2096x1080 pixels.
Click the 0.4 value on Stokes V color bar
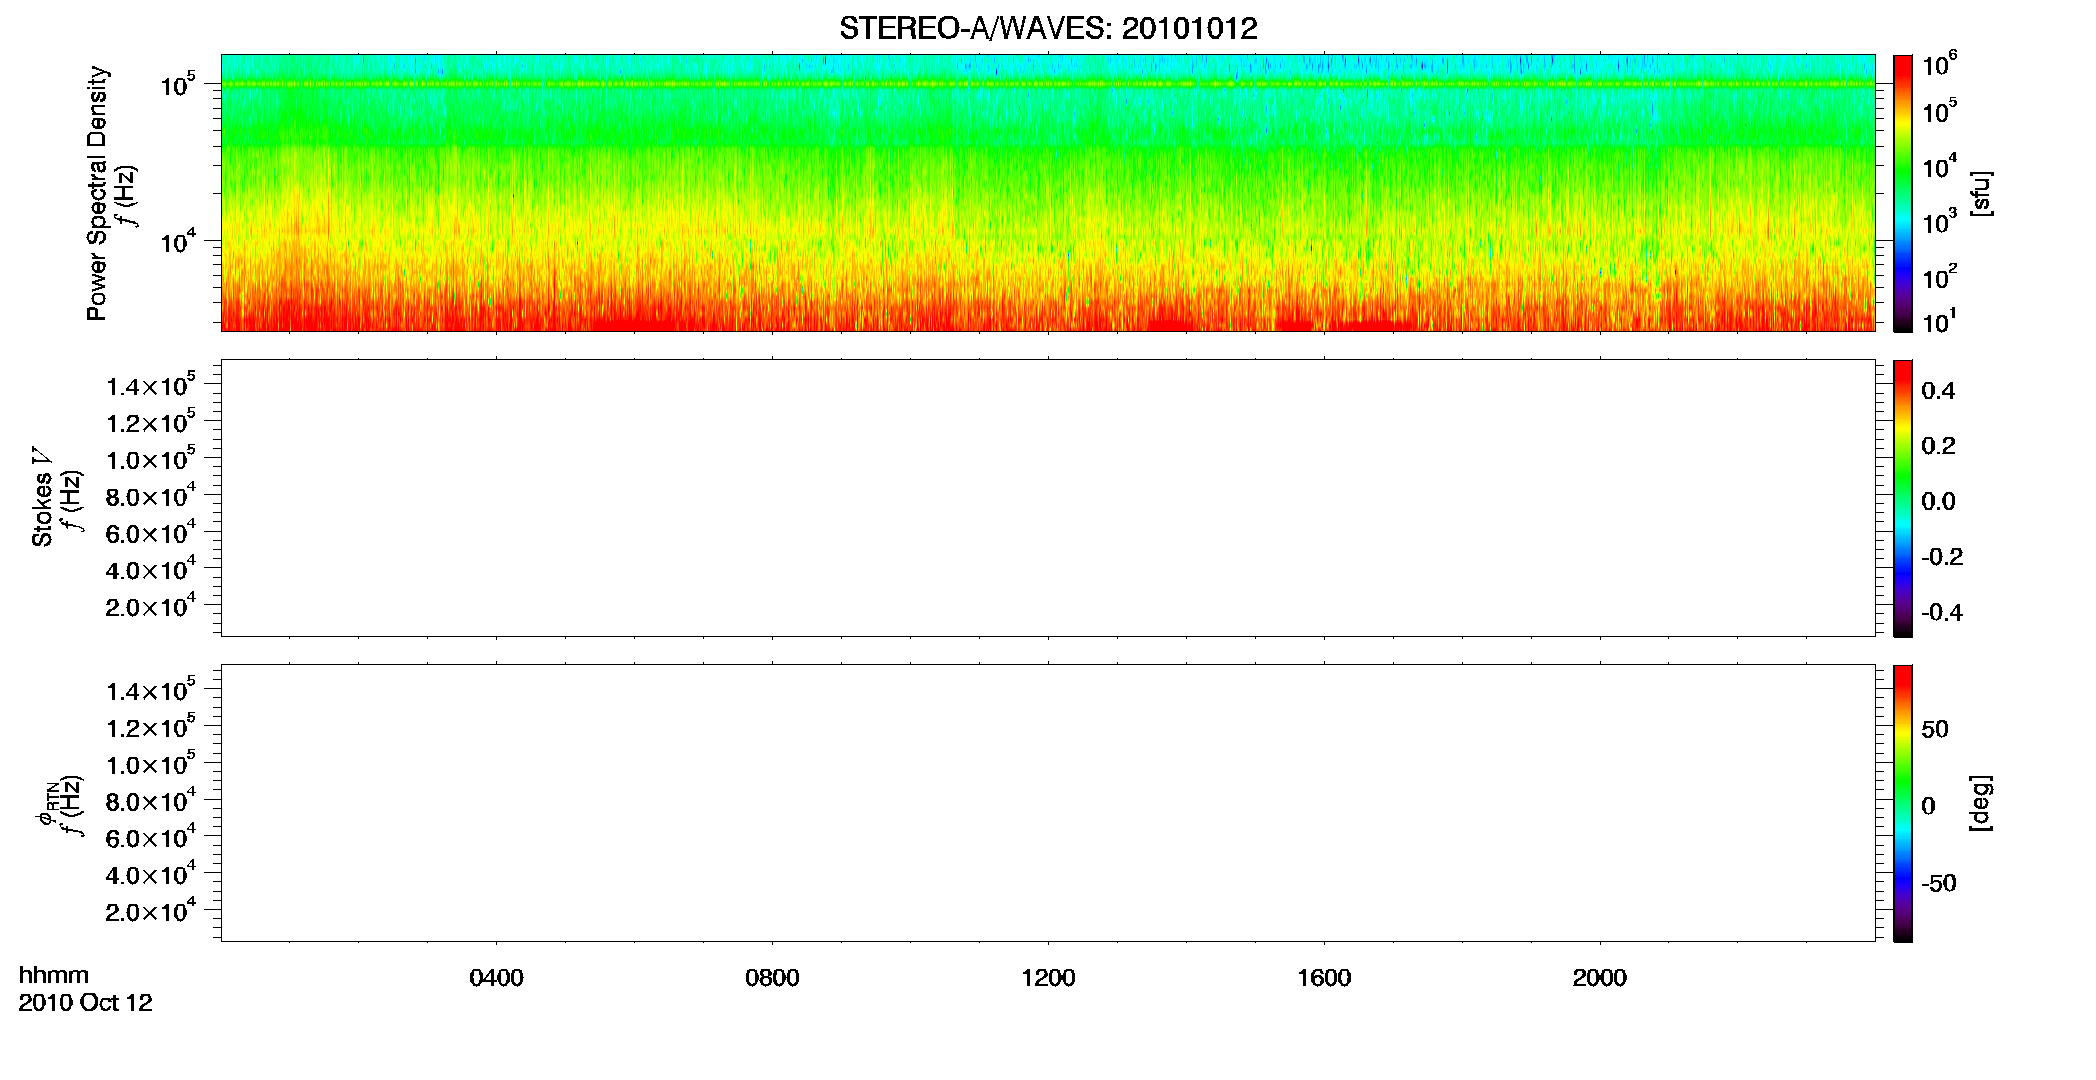click(x=1938, y=391)
